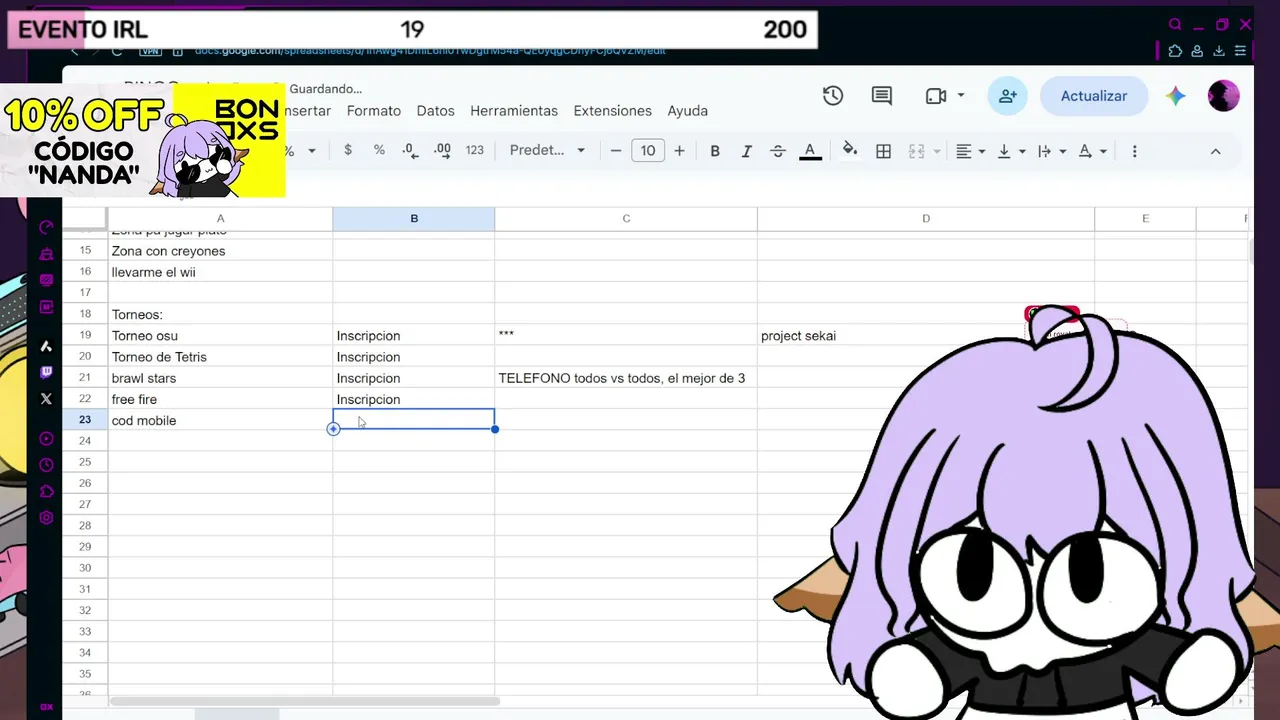This screenshot has height=720, width=1280.
Task: Open the fill color paint bucket
Action: (x=850, y=151)
